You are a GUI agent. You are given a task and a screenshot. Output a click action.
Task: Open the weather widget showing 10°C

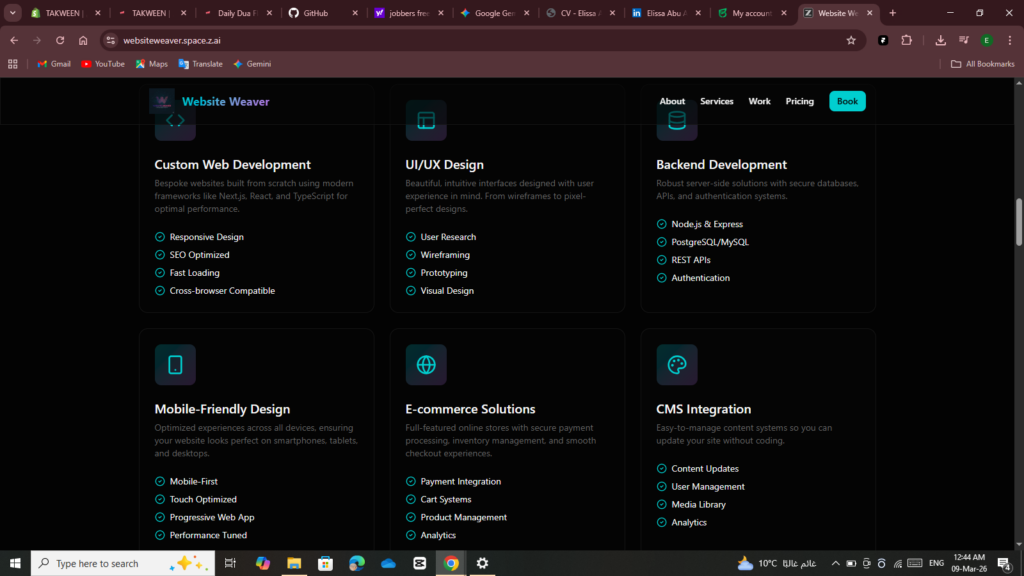pyautogui.click(x=776, y=563)
